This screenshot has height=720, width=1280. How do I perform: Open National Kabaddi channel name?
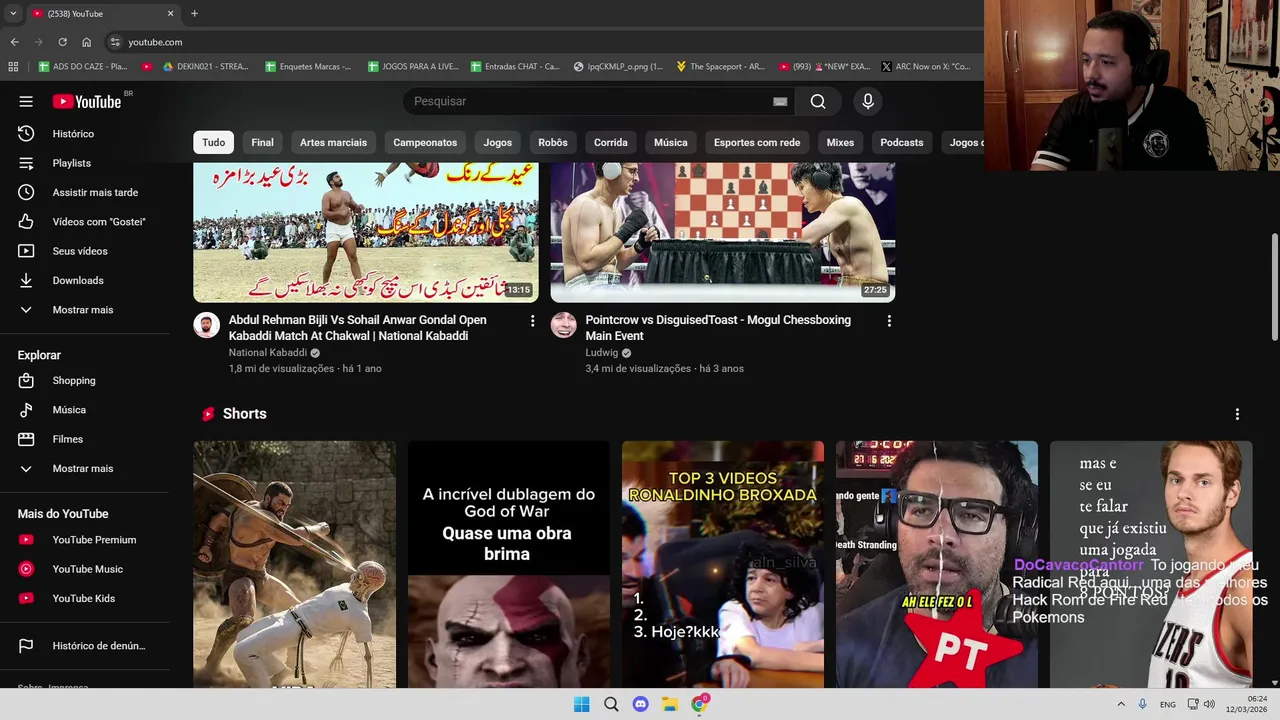268,353
